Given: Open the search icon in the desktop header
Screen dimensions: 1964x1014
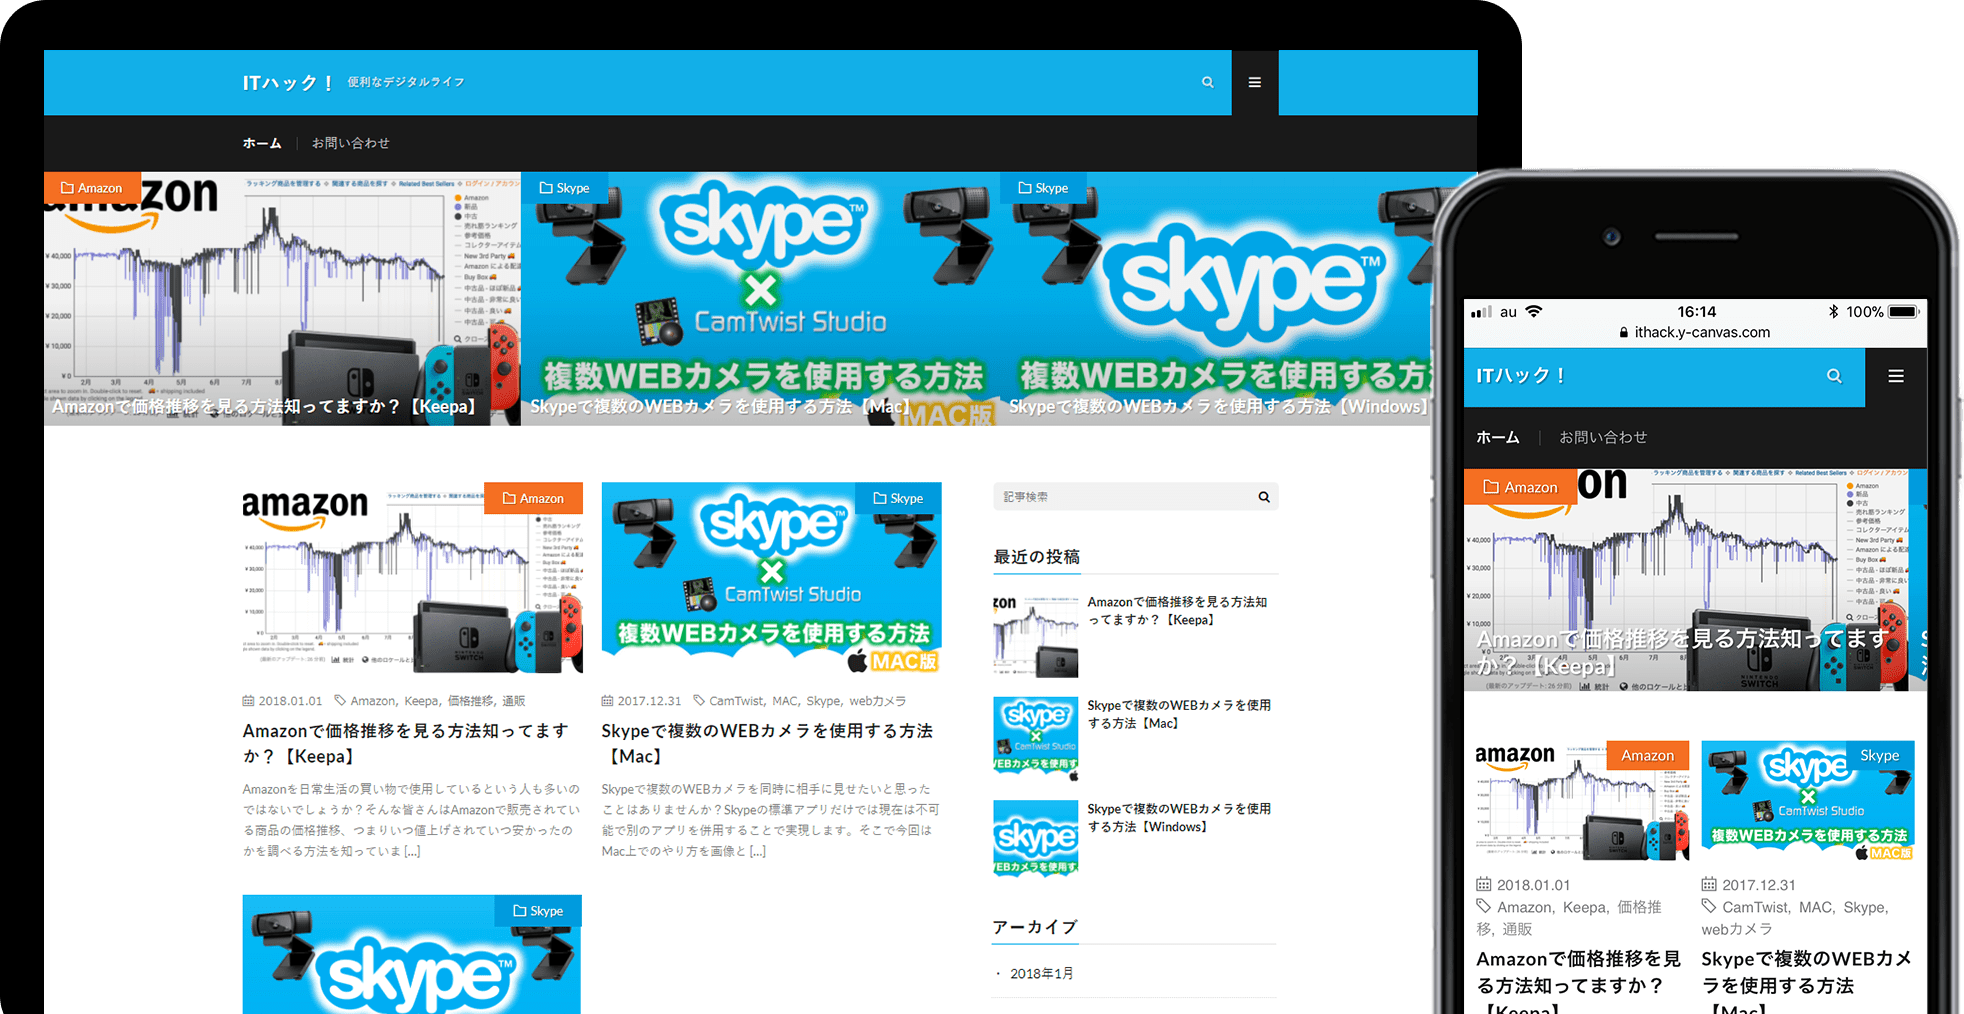Looking at the screenshot, I should [x=1207, y=82].
